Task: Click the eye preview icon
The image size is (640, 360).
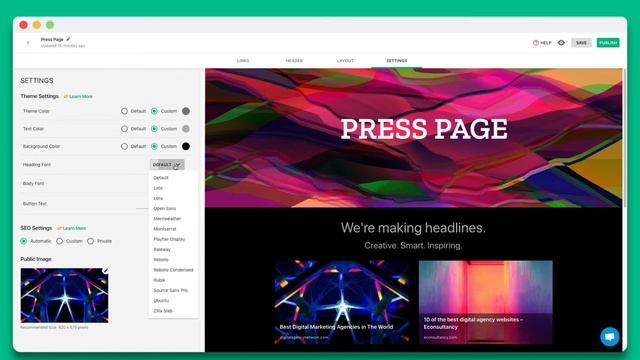Action: (561, 42)
